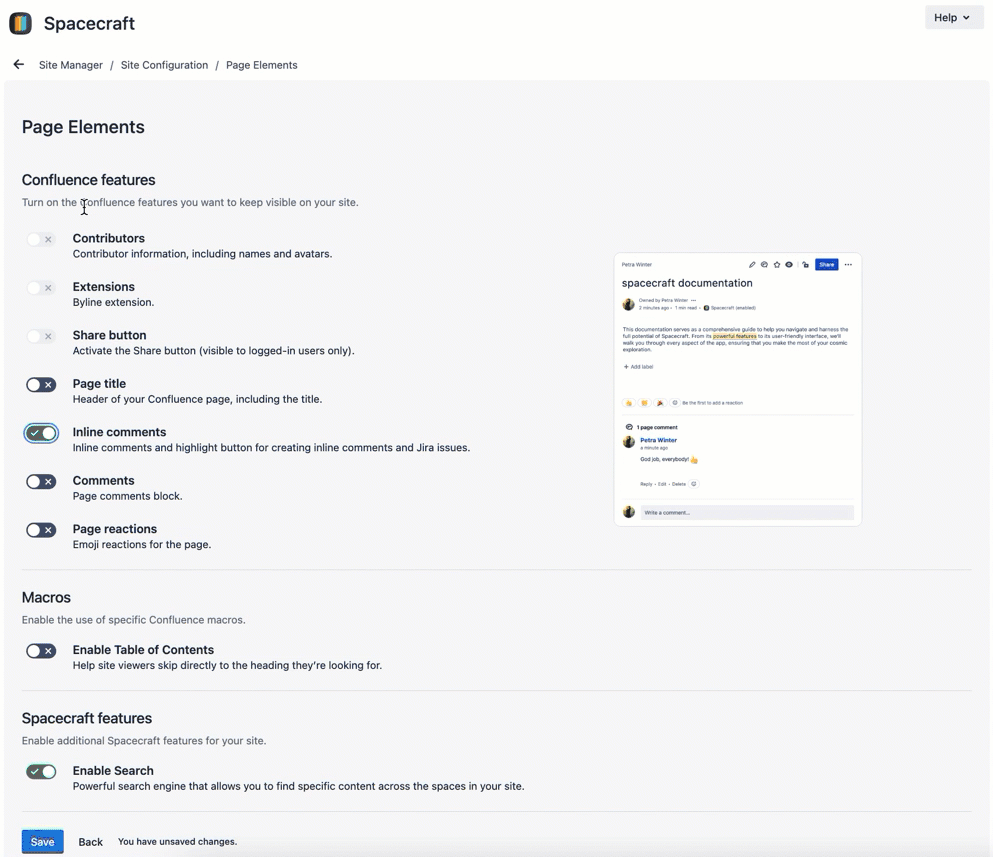
Task: Click the Spacecraft logo in the header
Action: 20,22
